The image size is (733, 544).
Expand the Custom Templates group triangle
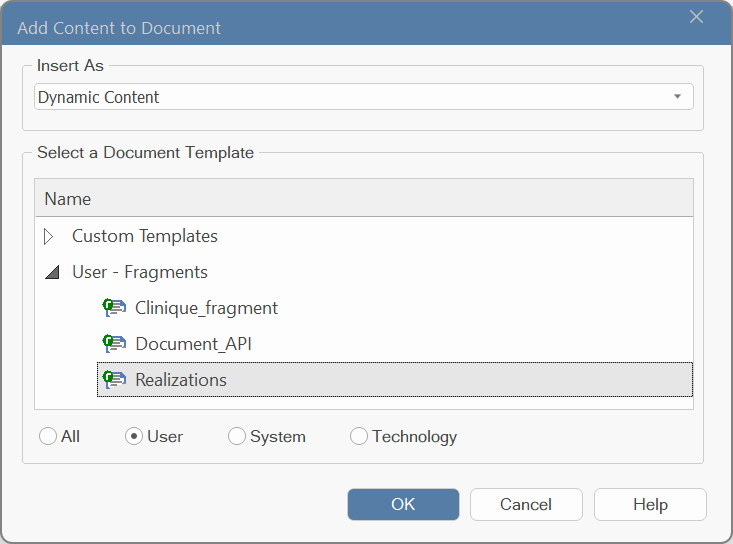[x=49, y=236]
